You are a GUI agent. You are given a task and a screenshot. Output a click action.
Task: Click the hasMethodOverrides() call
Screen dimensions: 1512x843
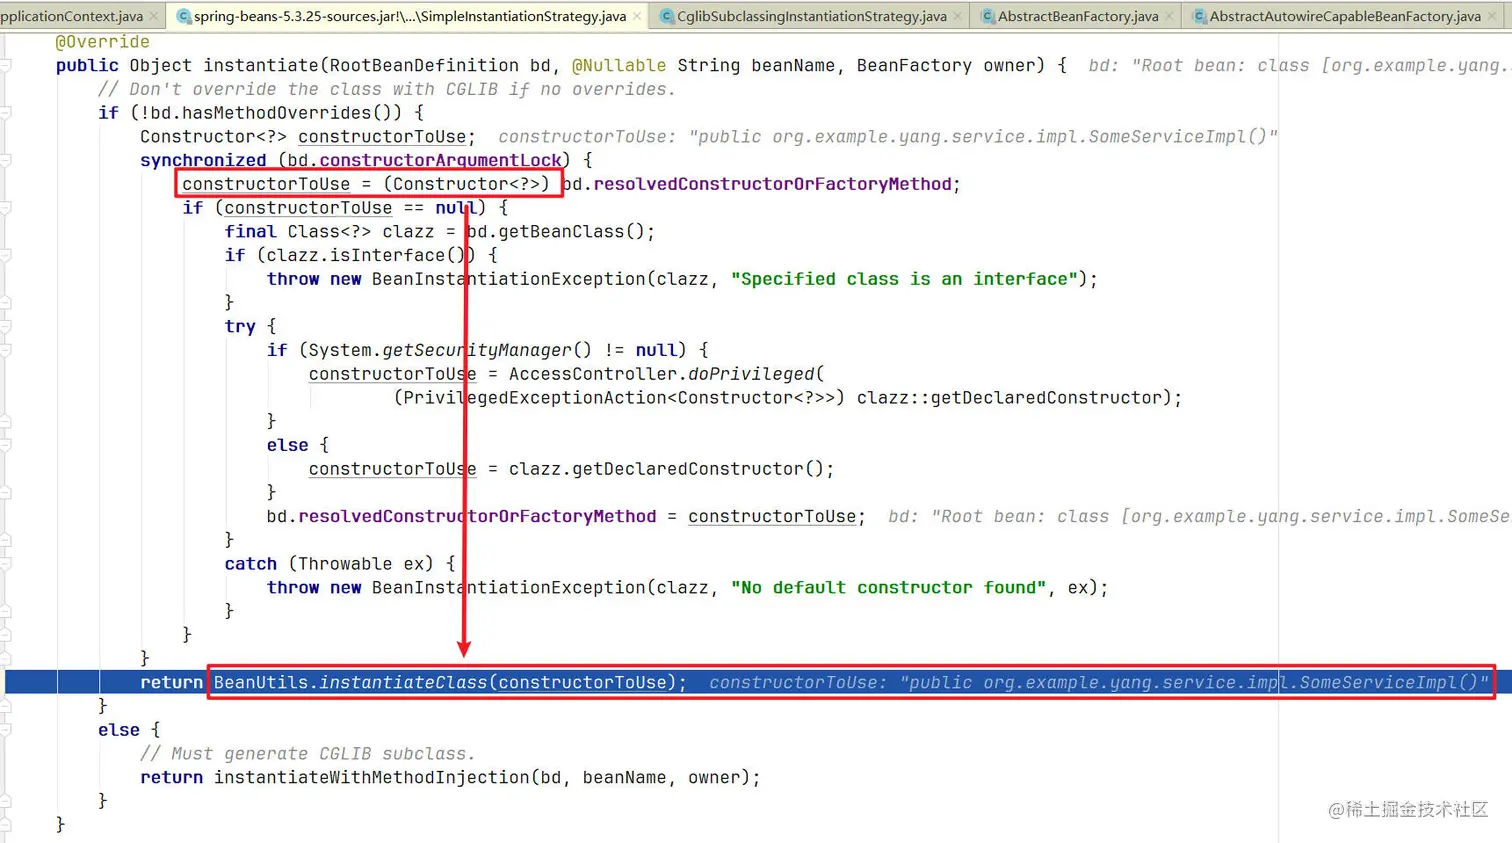click(288, 113)
